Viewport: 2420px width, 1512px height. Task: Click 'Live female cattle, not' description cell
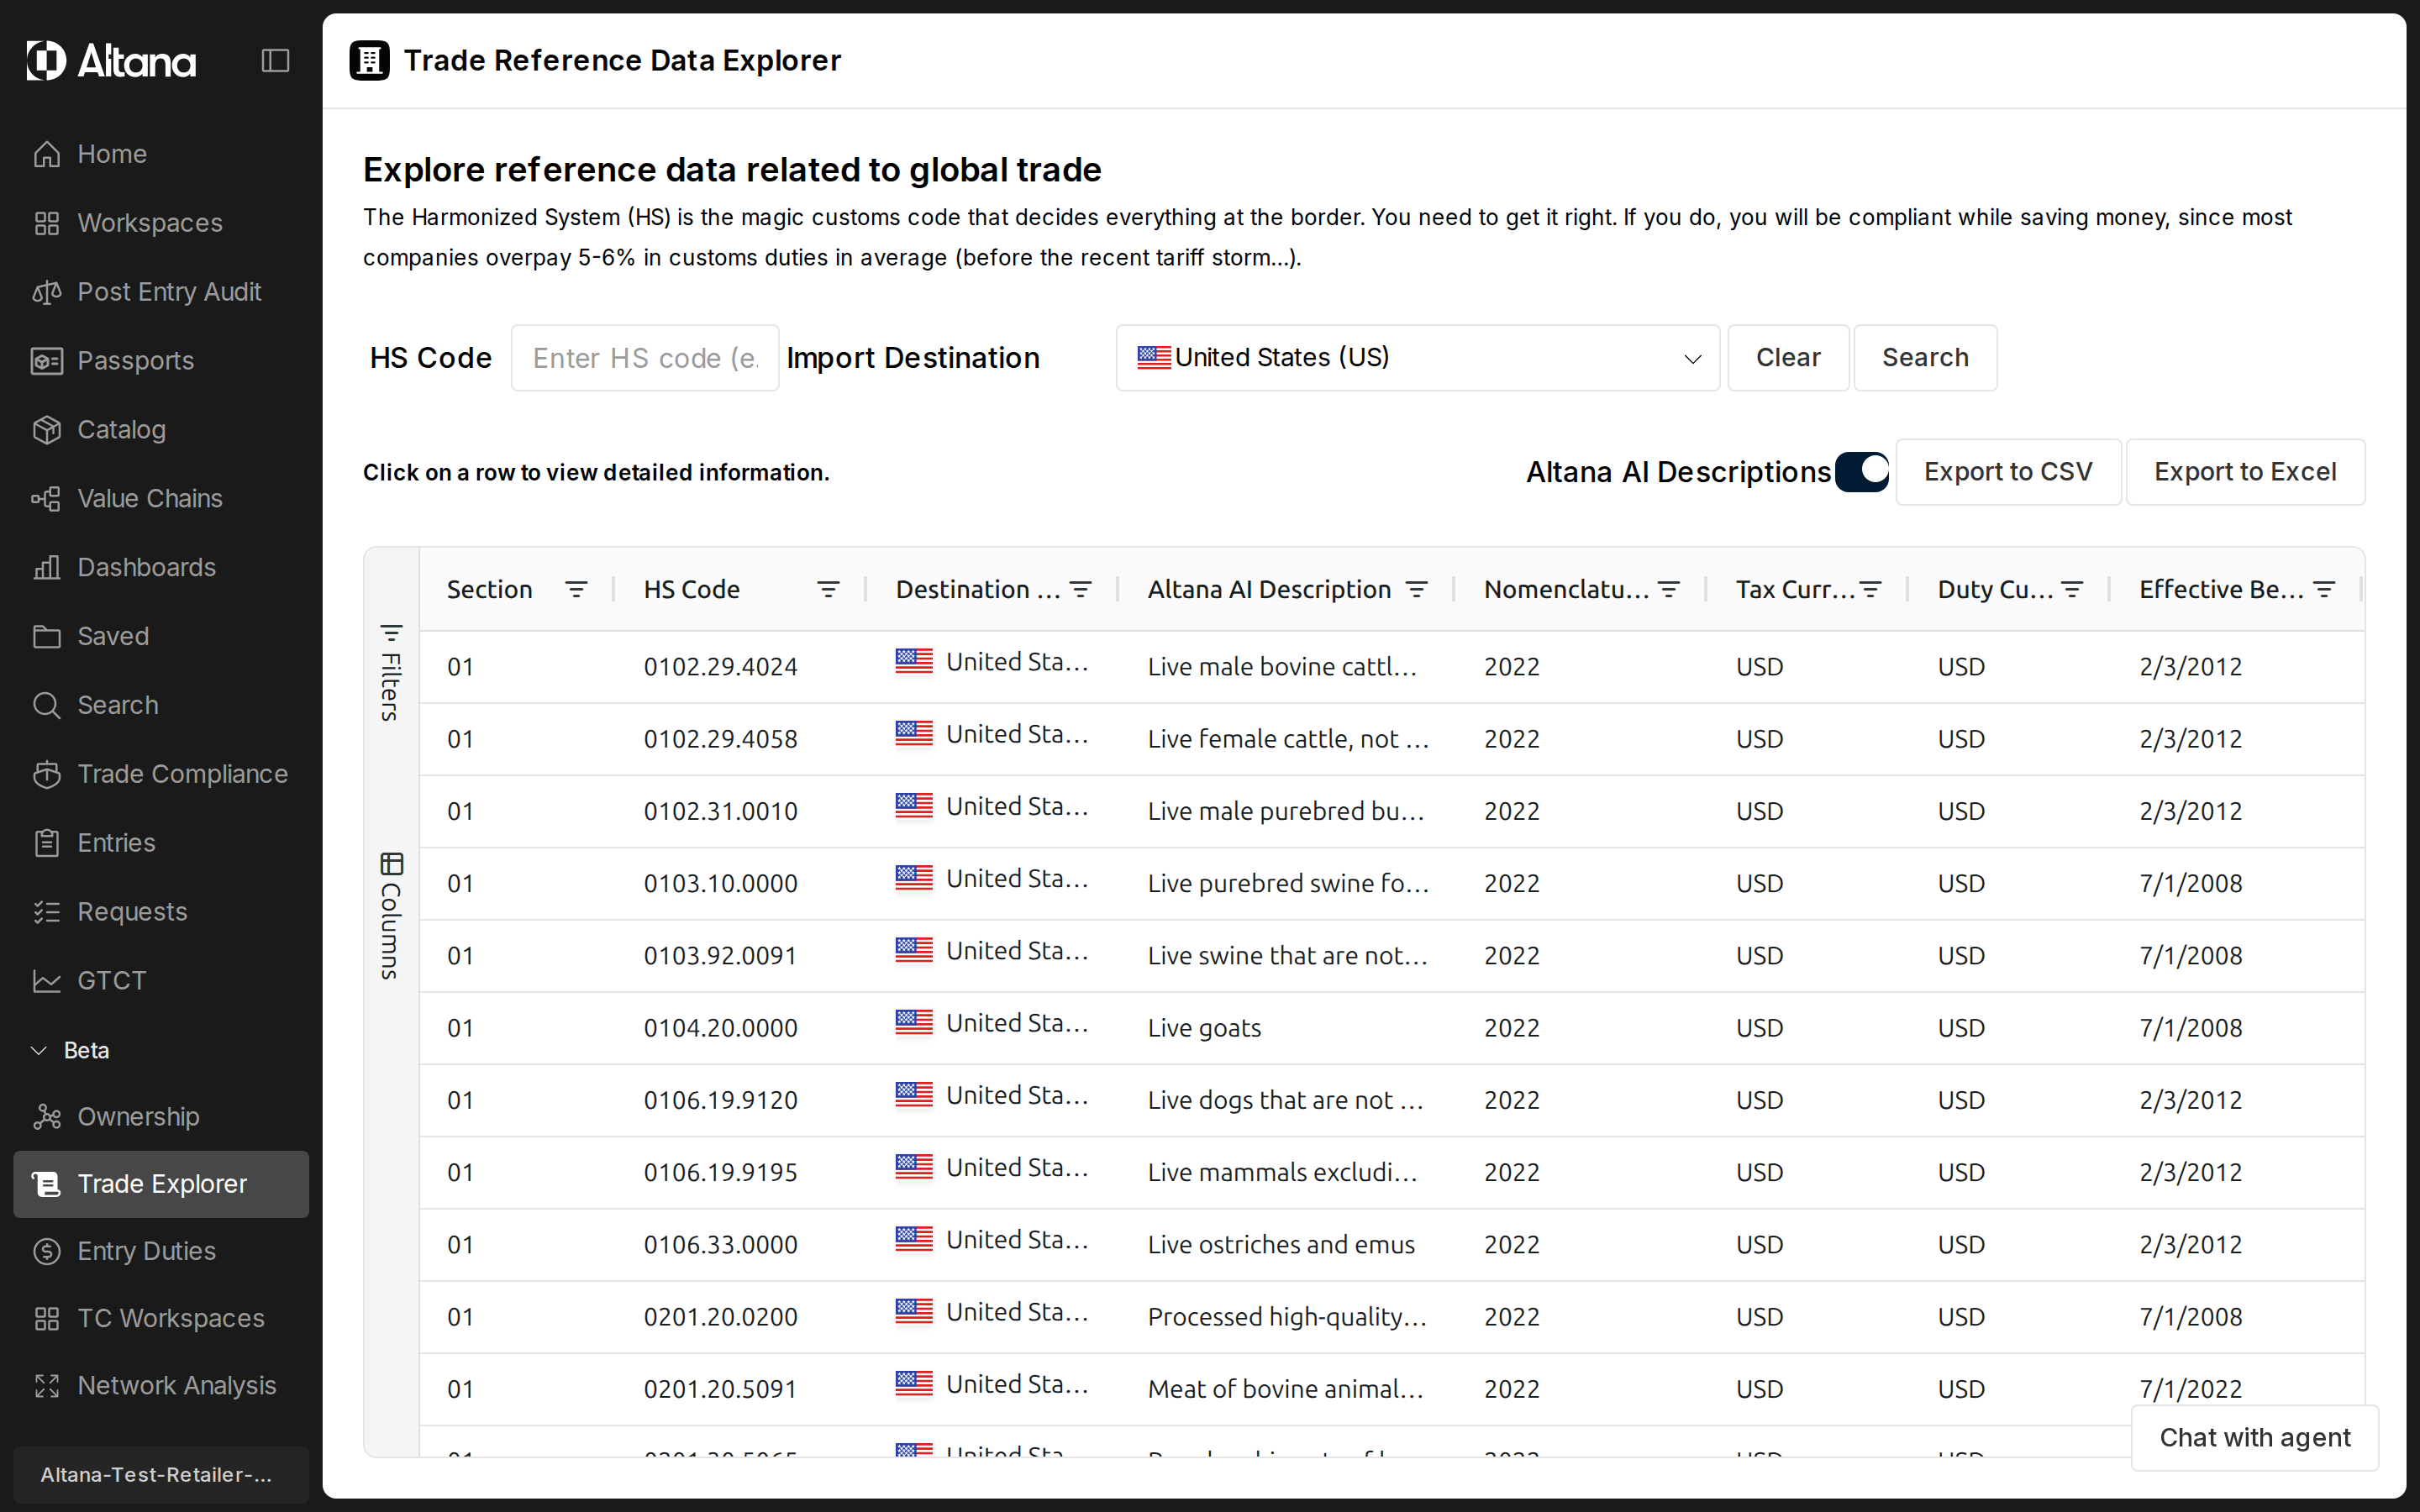coord(1288,739)
